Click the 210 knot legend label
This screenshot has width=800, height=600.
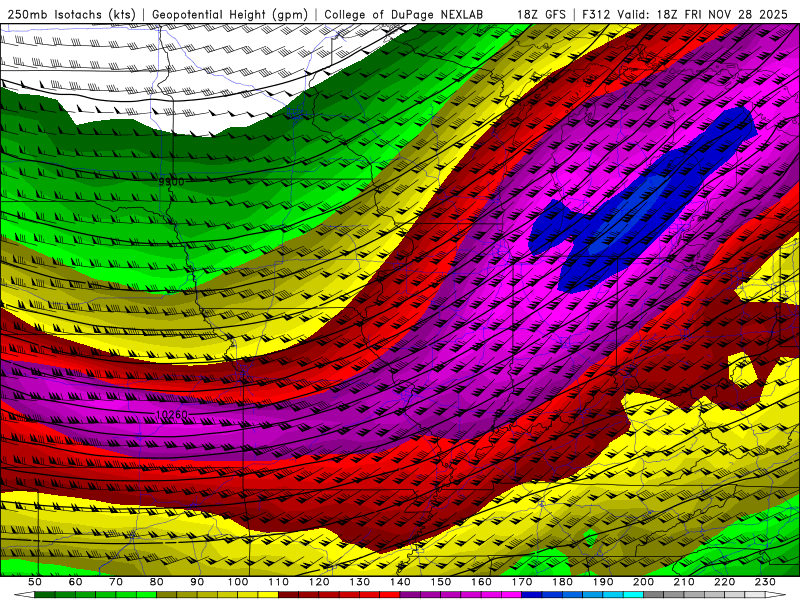(685, 582)
